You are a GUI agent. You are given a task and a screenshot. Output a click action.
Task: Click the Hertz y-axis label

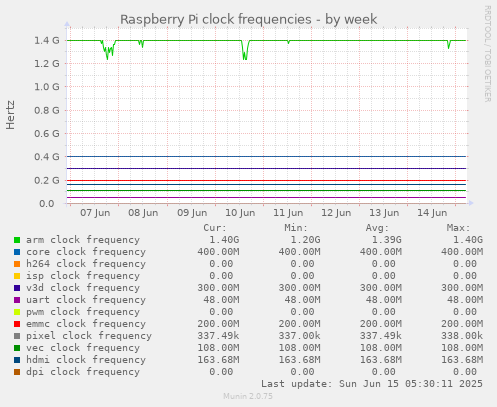10,115
